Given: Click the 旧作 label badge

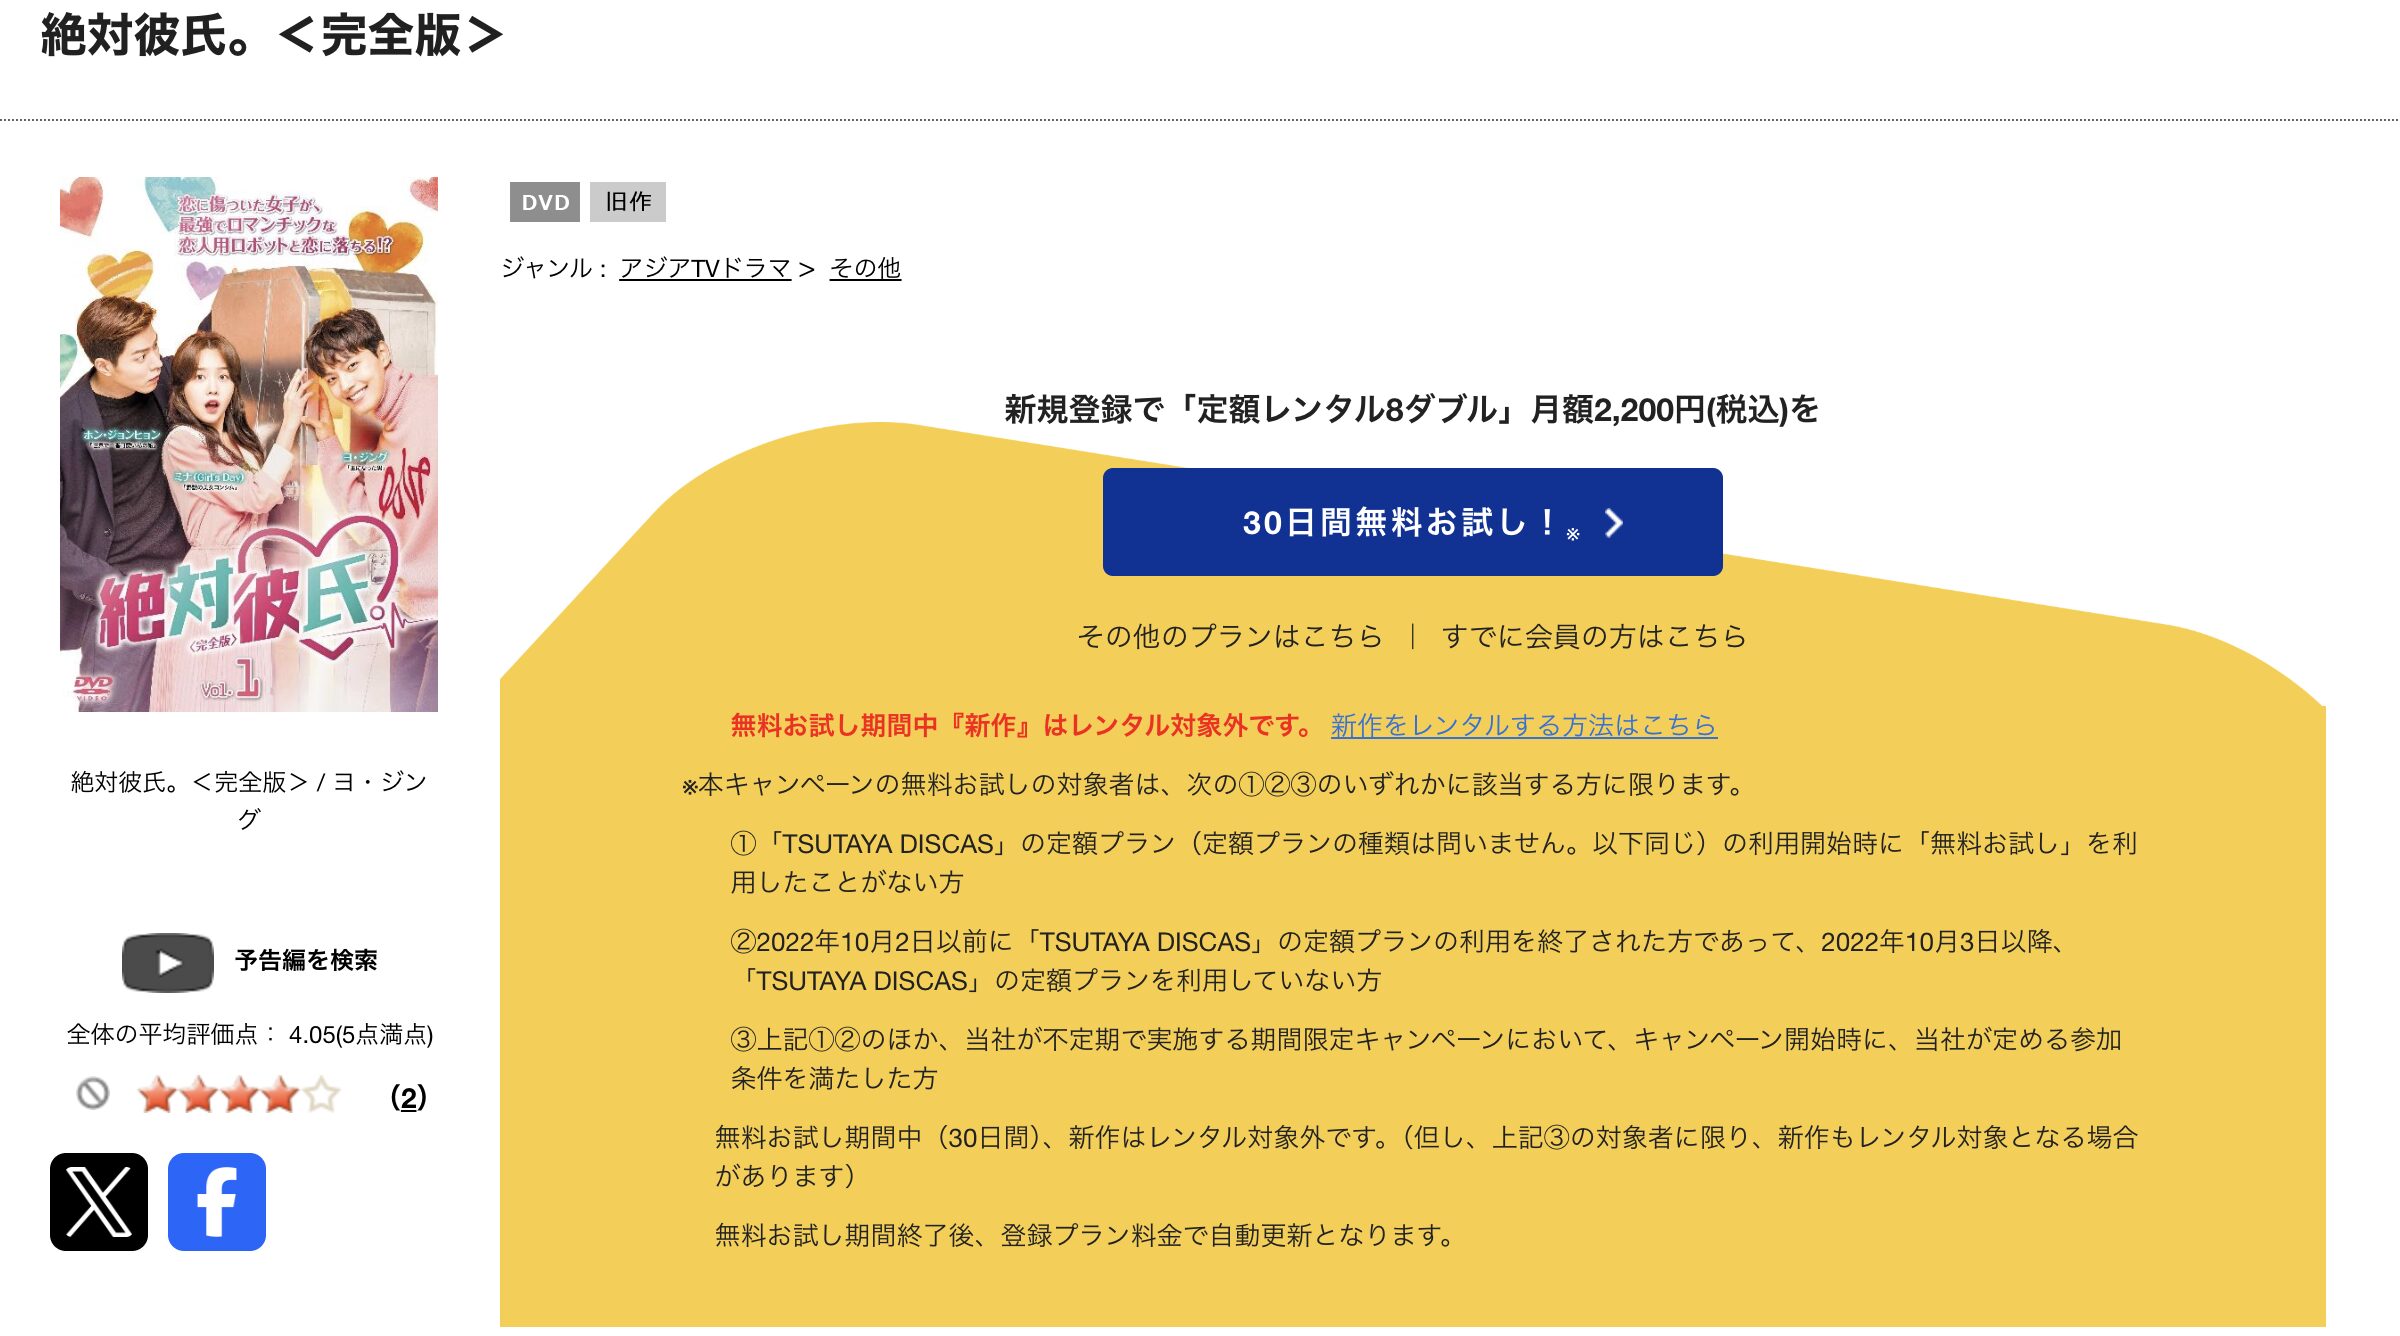Looking at the screenshot, I should 628,202.
